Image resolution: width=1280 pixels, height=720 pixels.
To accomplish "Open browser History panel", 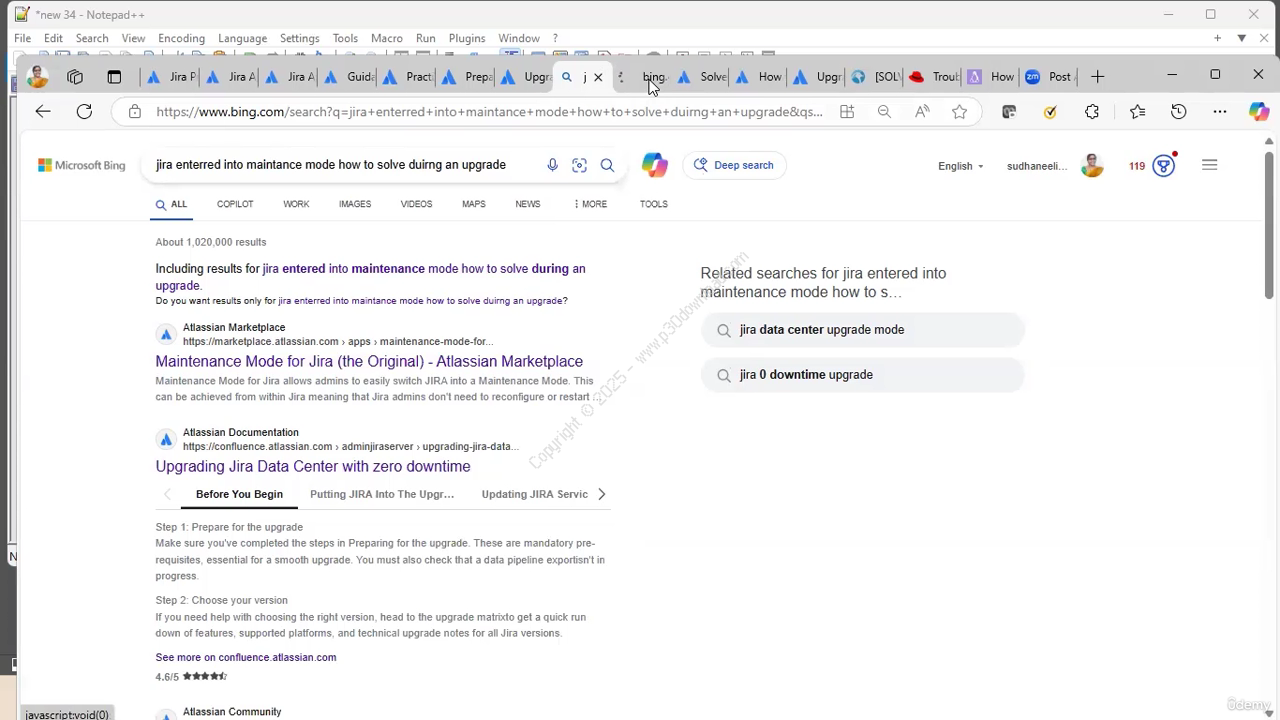I will pyautogui.click(x=1179, y=112).
